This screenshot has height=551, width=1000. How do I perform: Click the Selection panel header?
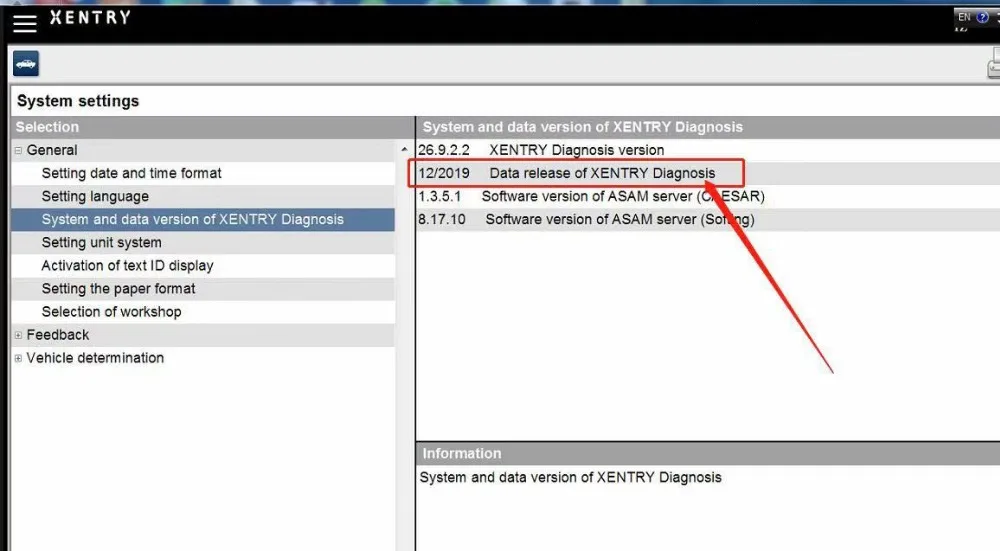pos(212,127)
